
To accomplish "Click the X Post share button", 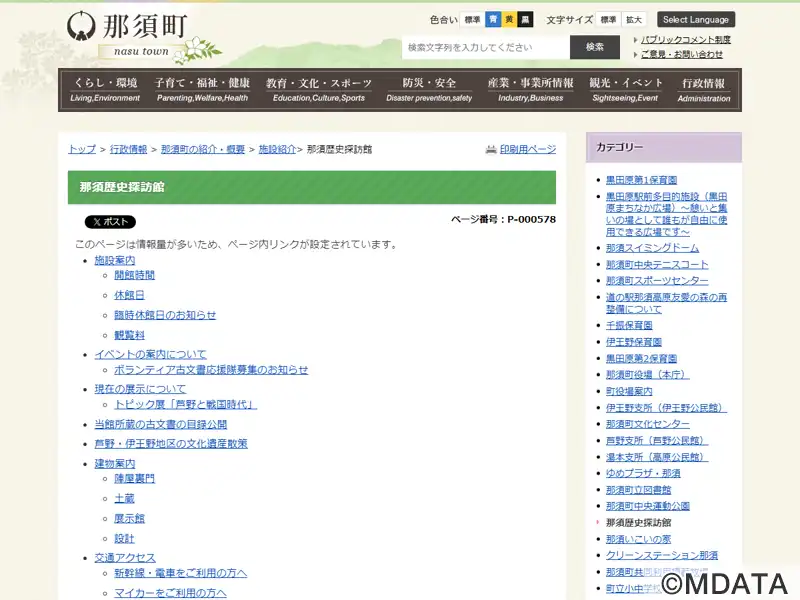I will [110, 222].
